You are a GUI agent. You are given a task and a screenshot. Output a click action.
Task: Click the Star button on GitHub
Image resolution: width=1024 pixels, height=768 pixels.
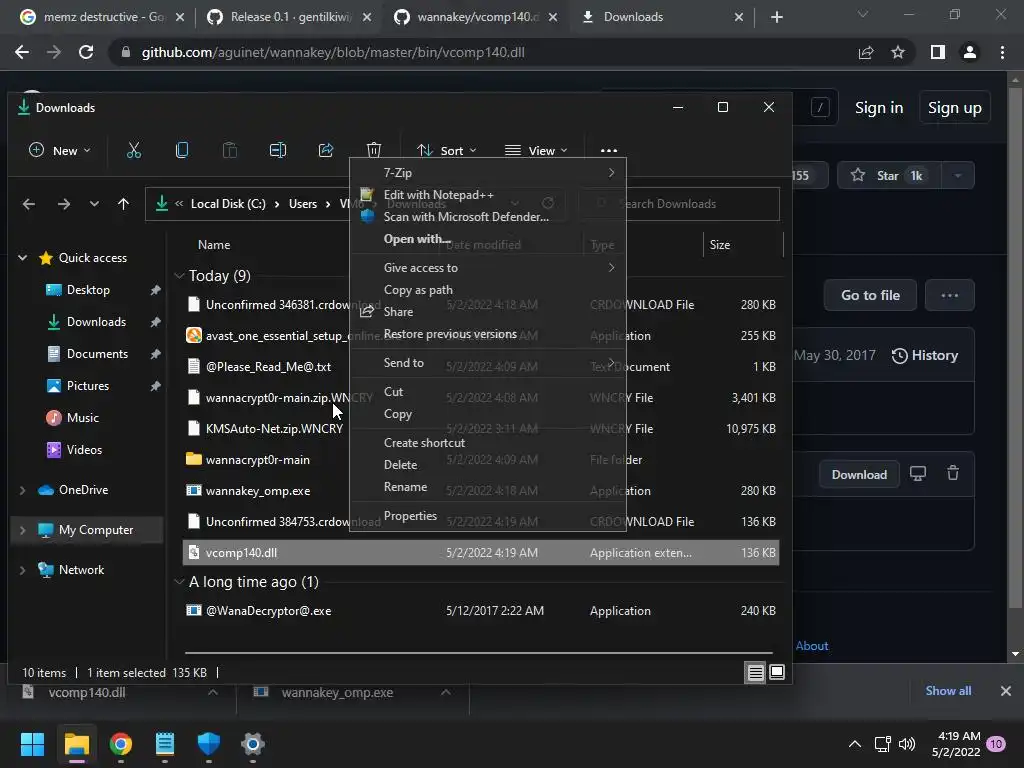coord(889,176)
